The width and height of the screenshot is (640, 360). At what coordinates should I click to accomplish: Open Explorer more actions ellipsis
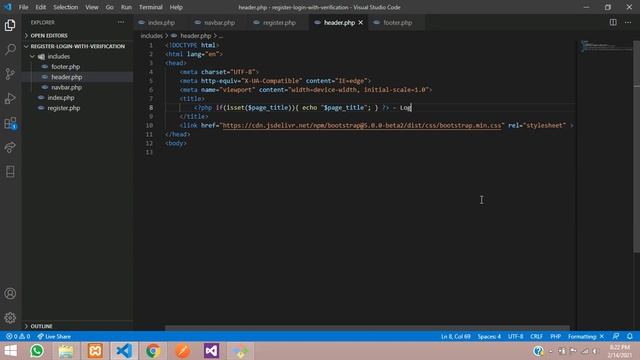[x=121, y=22]
